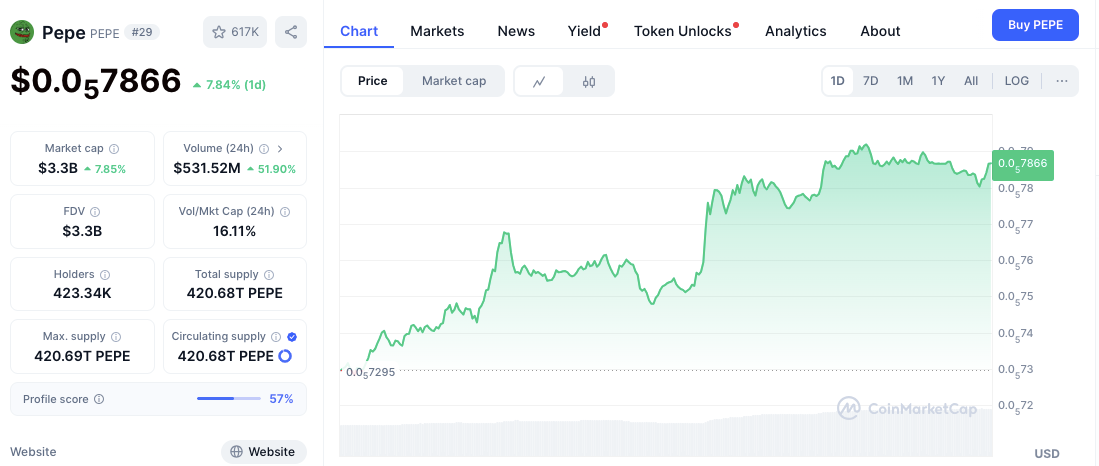Open the About tab

point(880,32)
